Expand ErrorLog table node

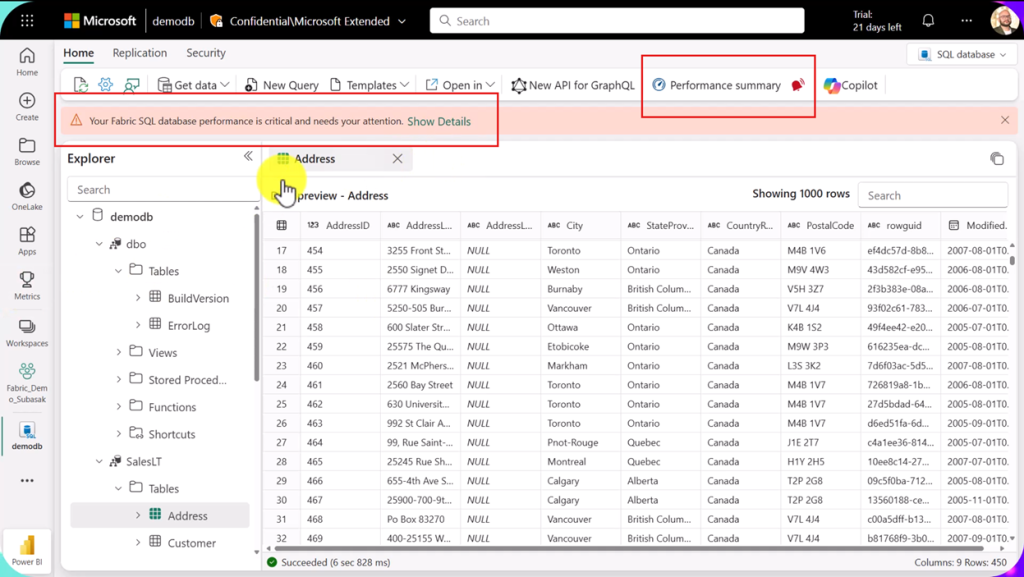click(x=138, y=325)
